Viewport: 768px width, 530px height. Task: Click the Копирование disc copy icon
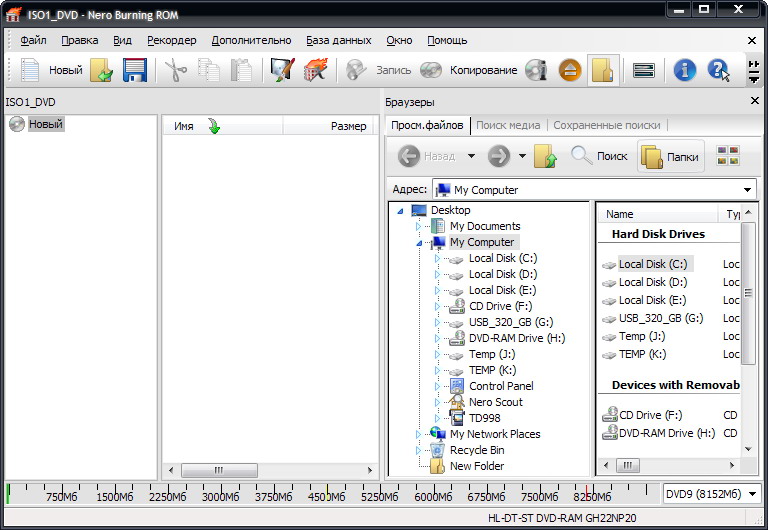[431, 70]
